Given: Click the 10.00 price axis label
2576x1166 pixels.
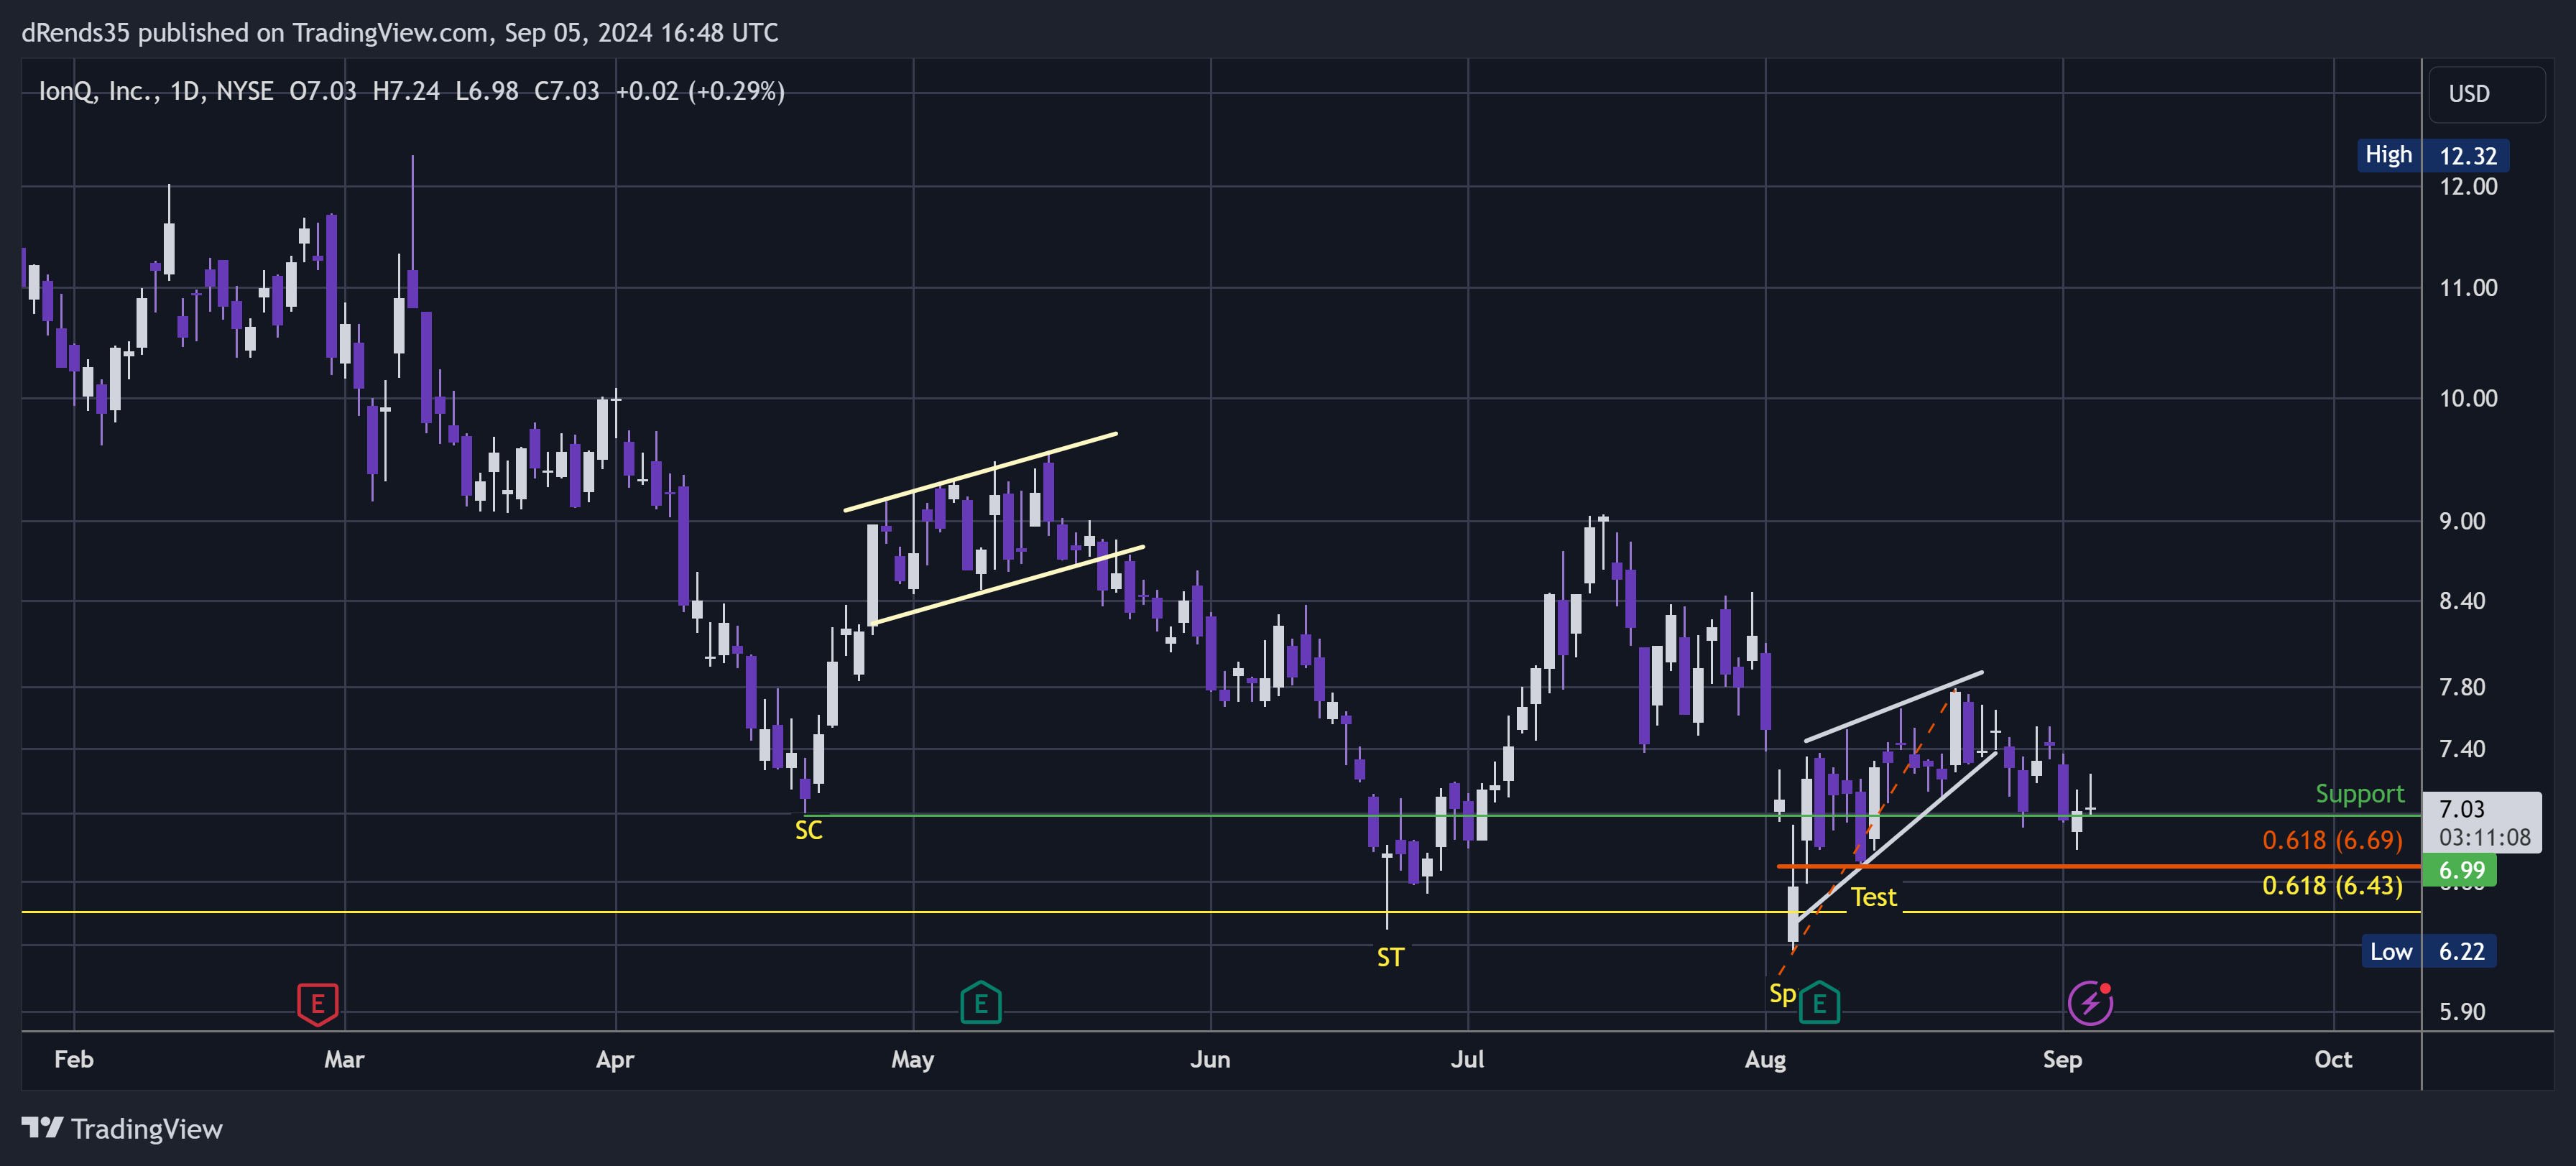Looking at the screenshot, I should [x=2468, y=399].
